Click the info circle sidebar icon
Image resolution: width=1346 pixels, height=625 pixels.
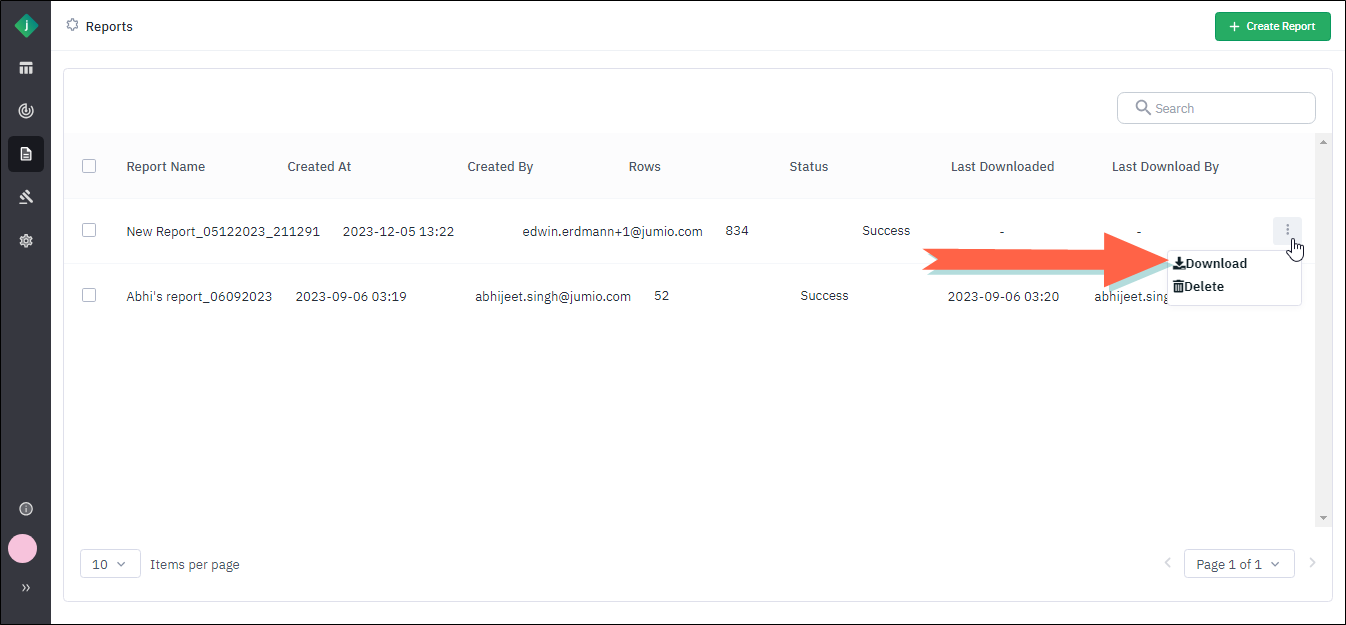(26, 509)
